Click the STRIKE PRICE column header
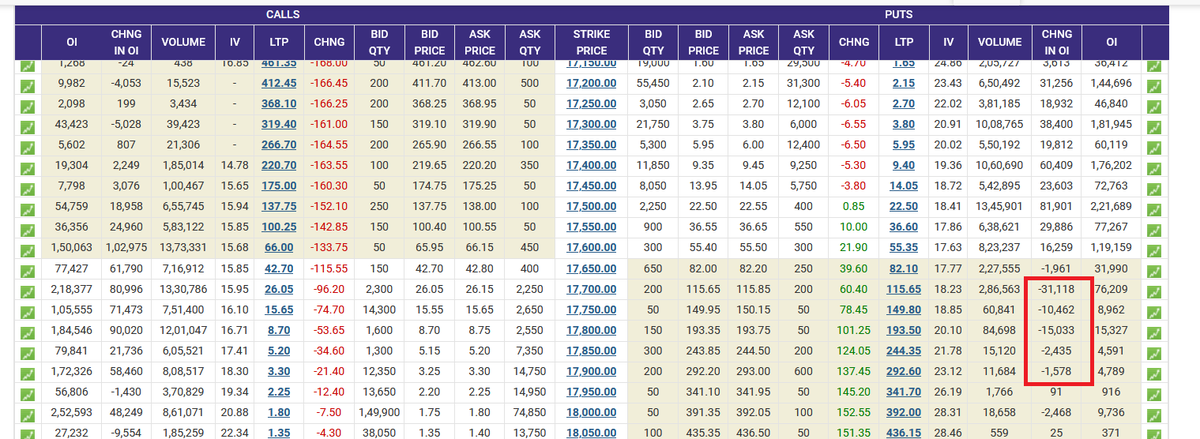Viewport: 1200px width, 439px height. coord(590,41)
